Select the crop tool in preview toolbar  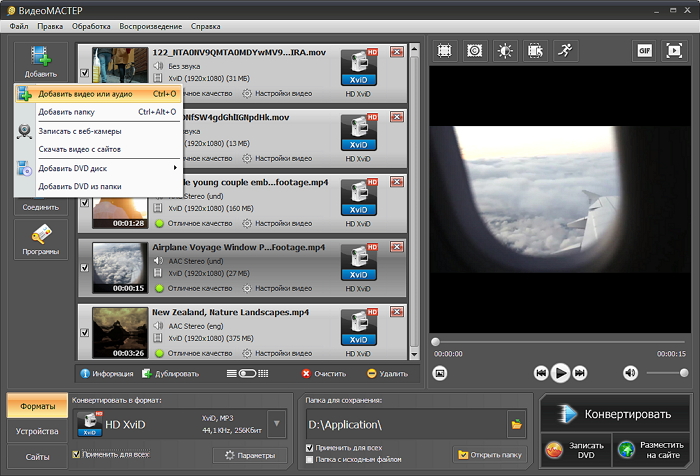444,51
